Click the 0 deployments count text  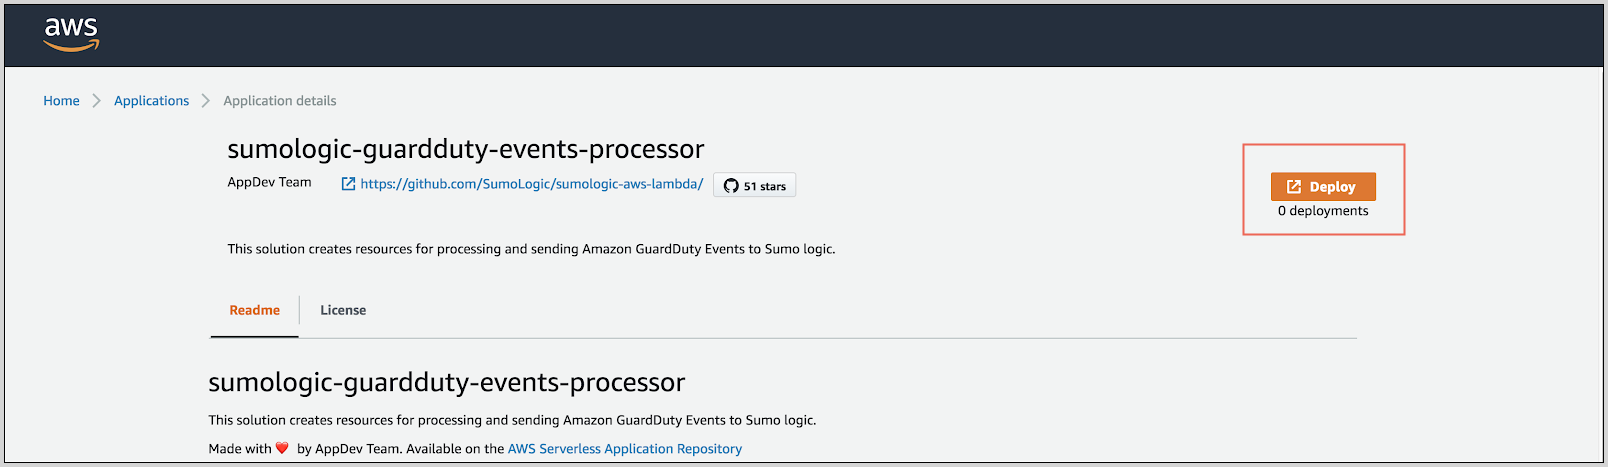point(1323,211)
